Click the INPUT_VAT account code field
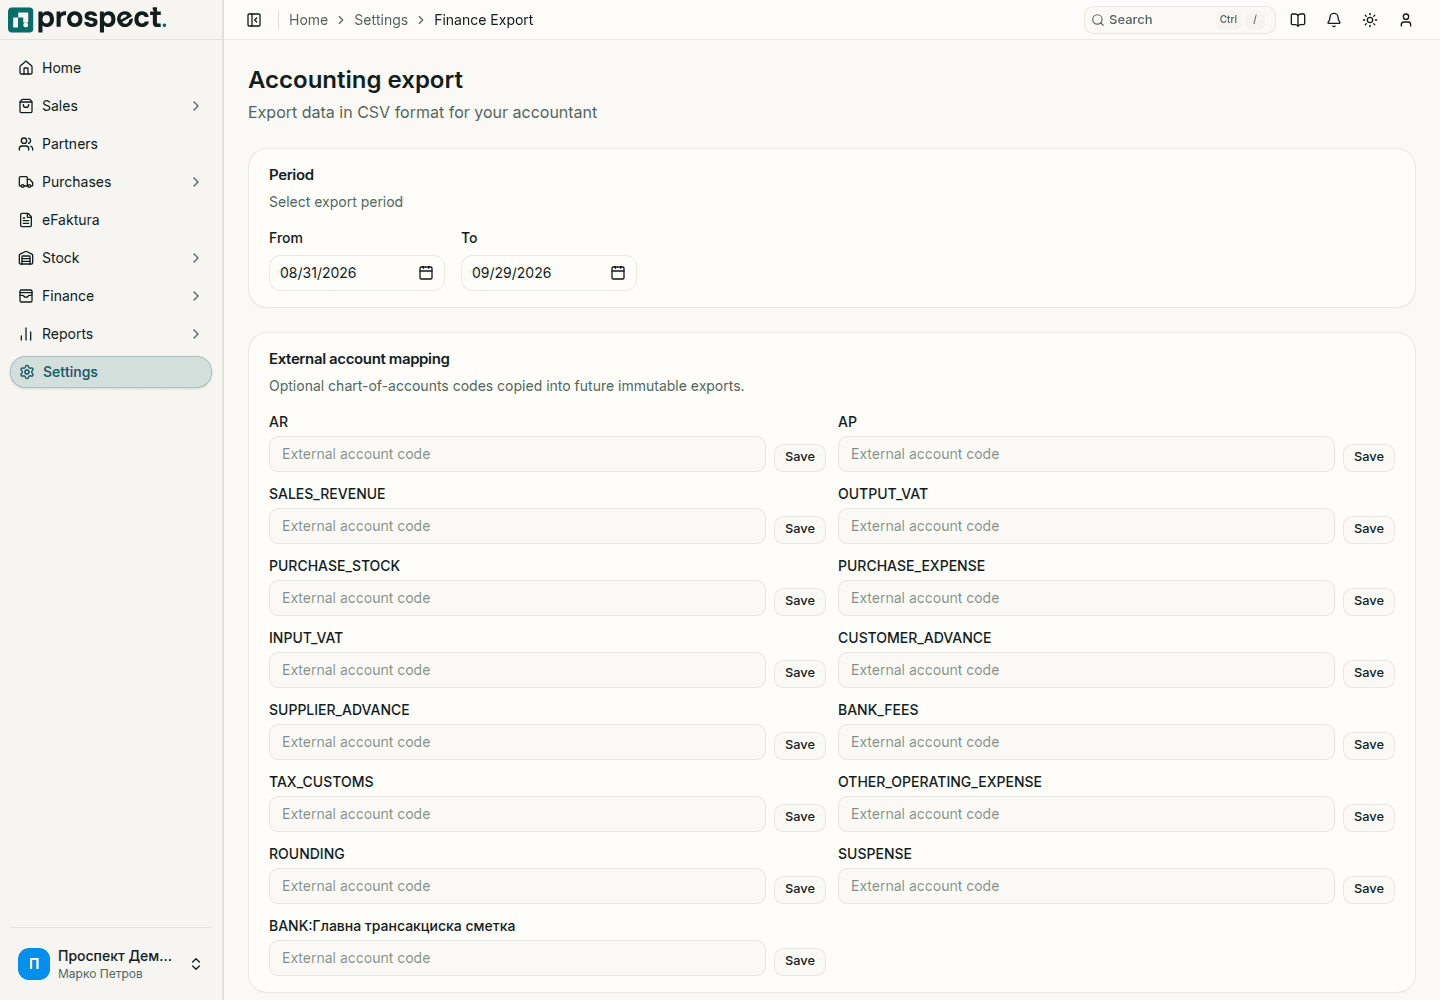Screen dimensions: 1440x1000 coord(517,670)
